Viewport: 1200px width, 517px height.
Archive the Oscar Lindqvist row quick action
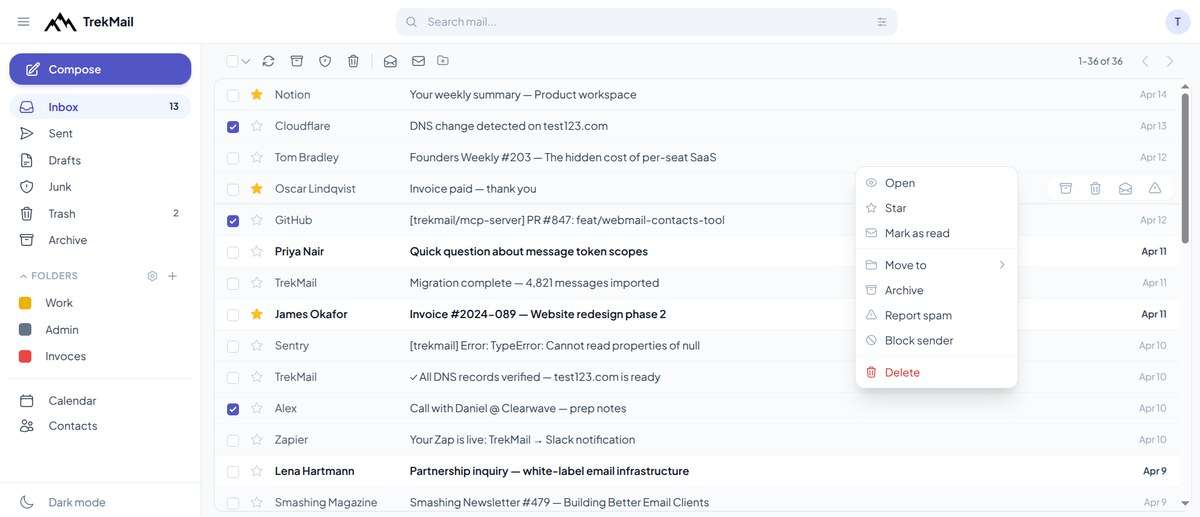coord(1066,188)
